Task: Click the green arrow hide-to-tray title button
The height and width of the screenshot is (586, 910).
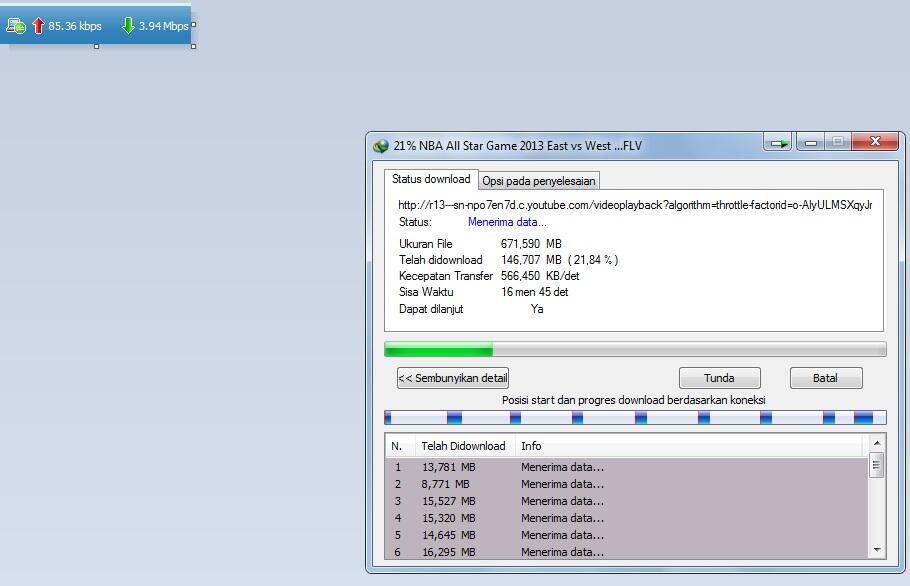Action: [x=779, y=143]
